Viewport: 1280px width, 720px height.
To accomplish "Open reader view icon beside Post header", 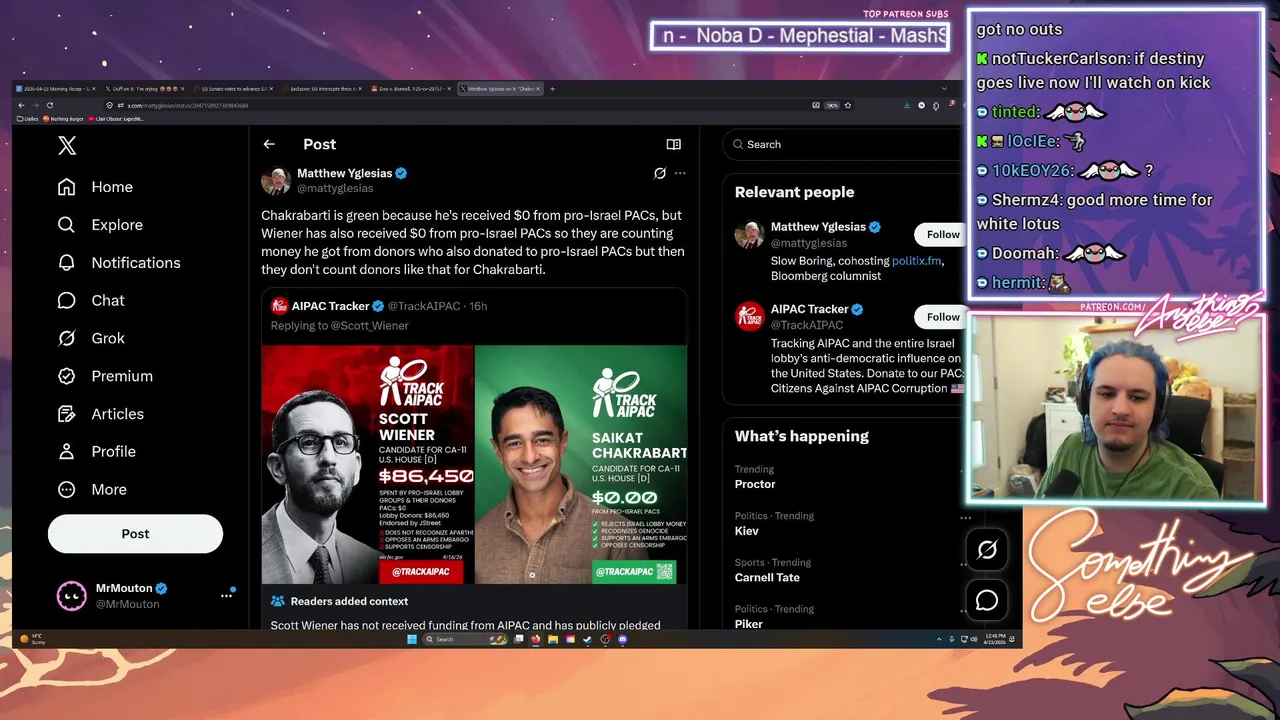I will point(674,144).
